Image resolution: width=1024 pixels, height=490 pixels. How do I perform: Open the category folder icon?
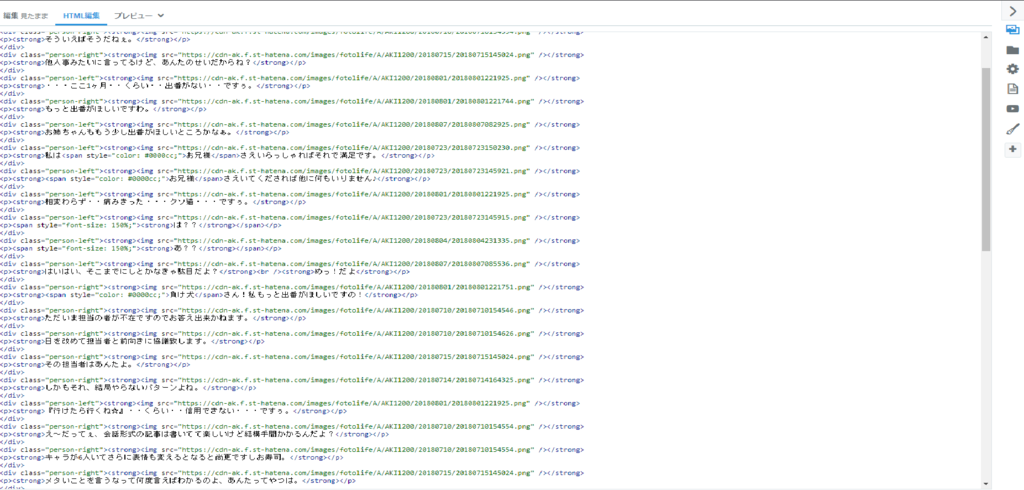coord(1012,50)
